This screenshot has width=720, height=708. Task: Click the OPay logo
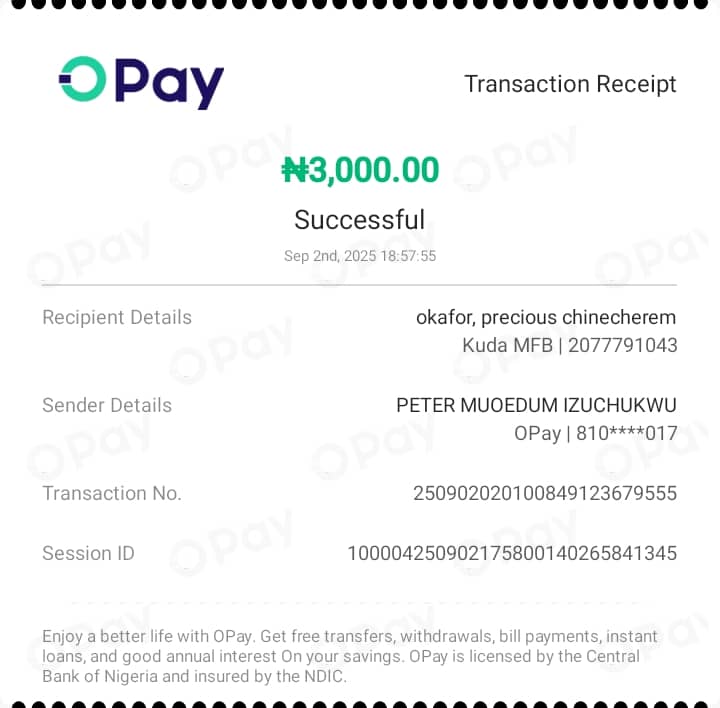pyautogui.click(x=141, y=83)
